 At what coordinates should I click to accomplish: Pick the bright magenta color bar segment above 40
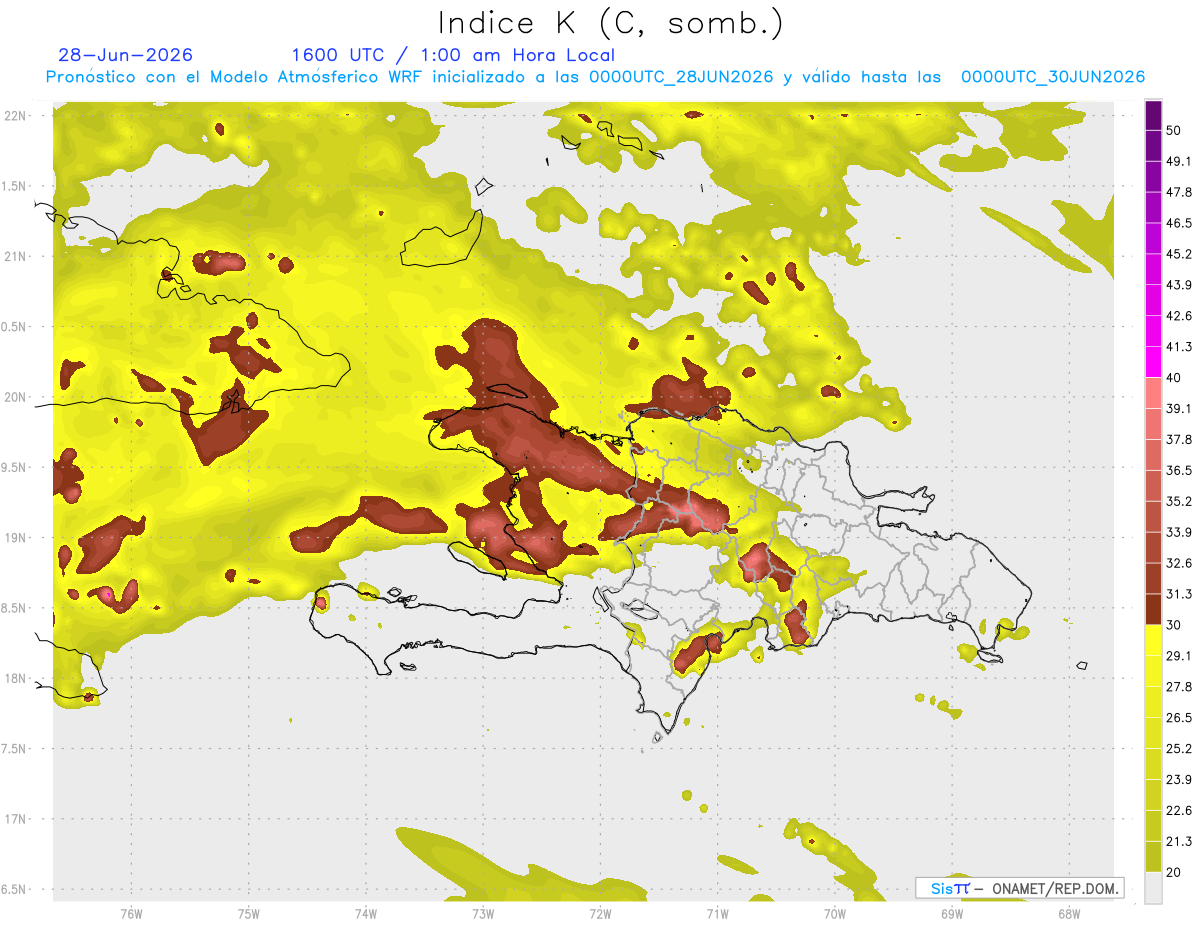(x=1153, y=362)
